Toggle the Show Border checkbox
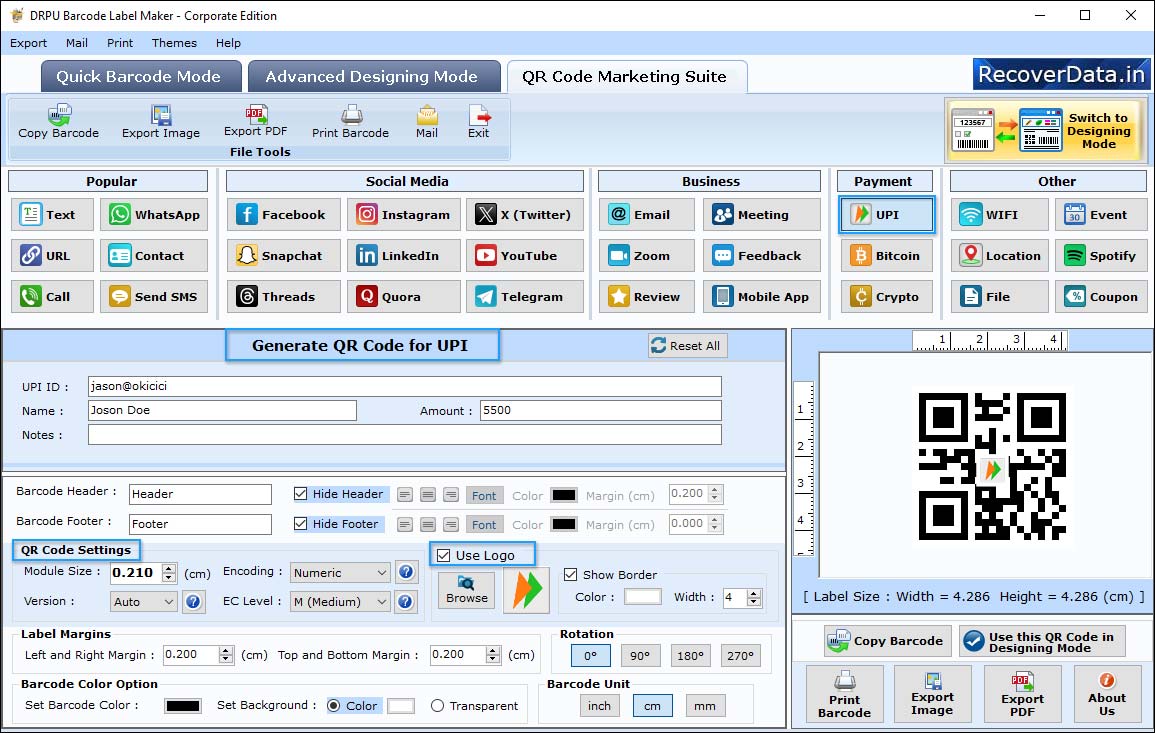1155x733 pixels. click(570, 574)
